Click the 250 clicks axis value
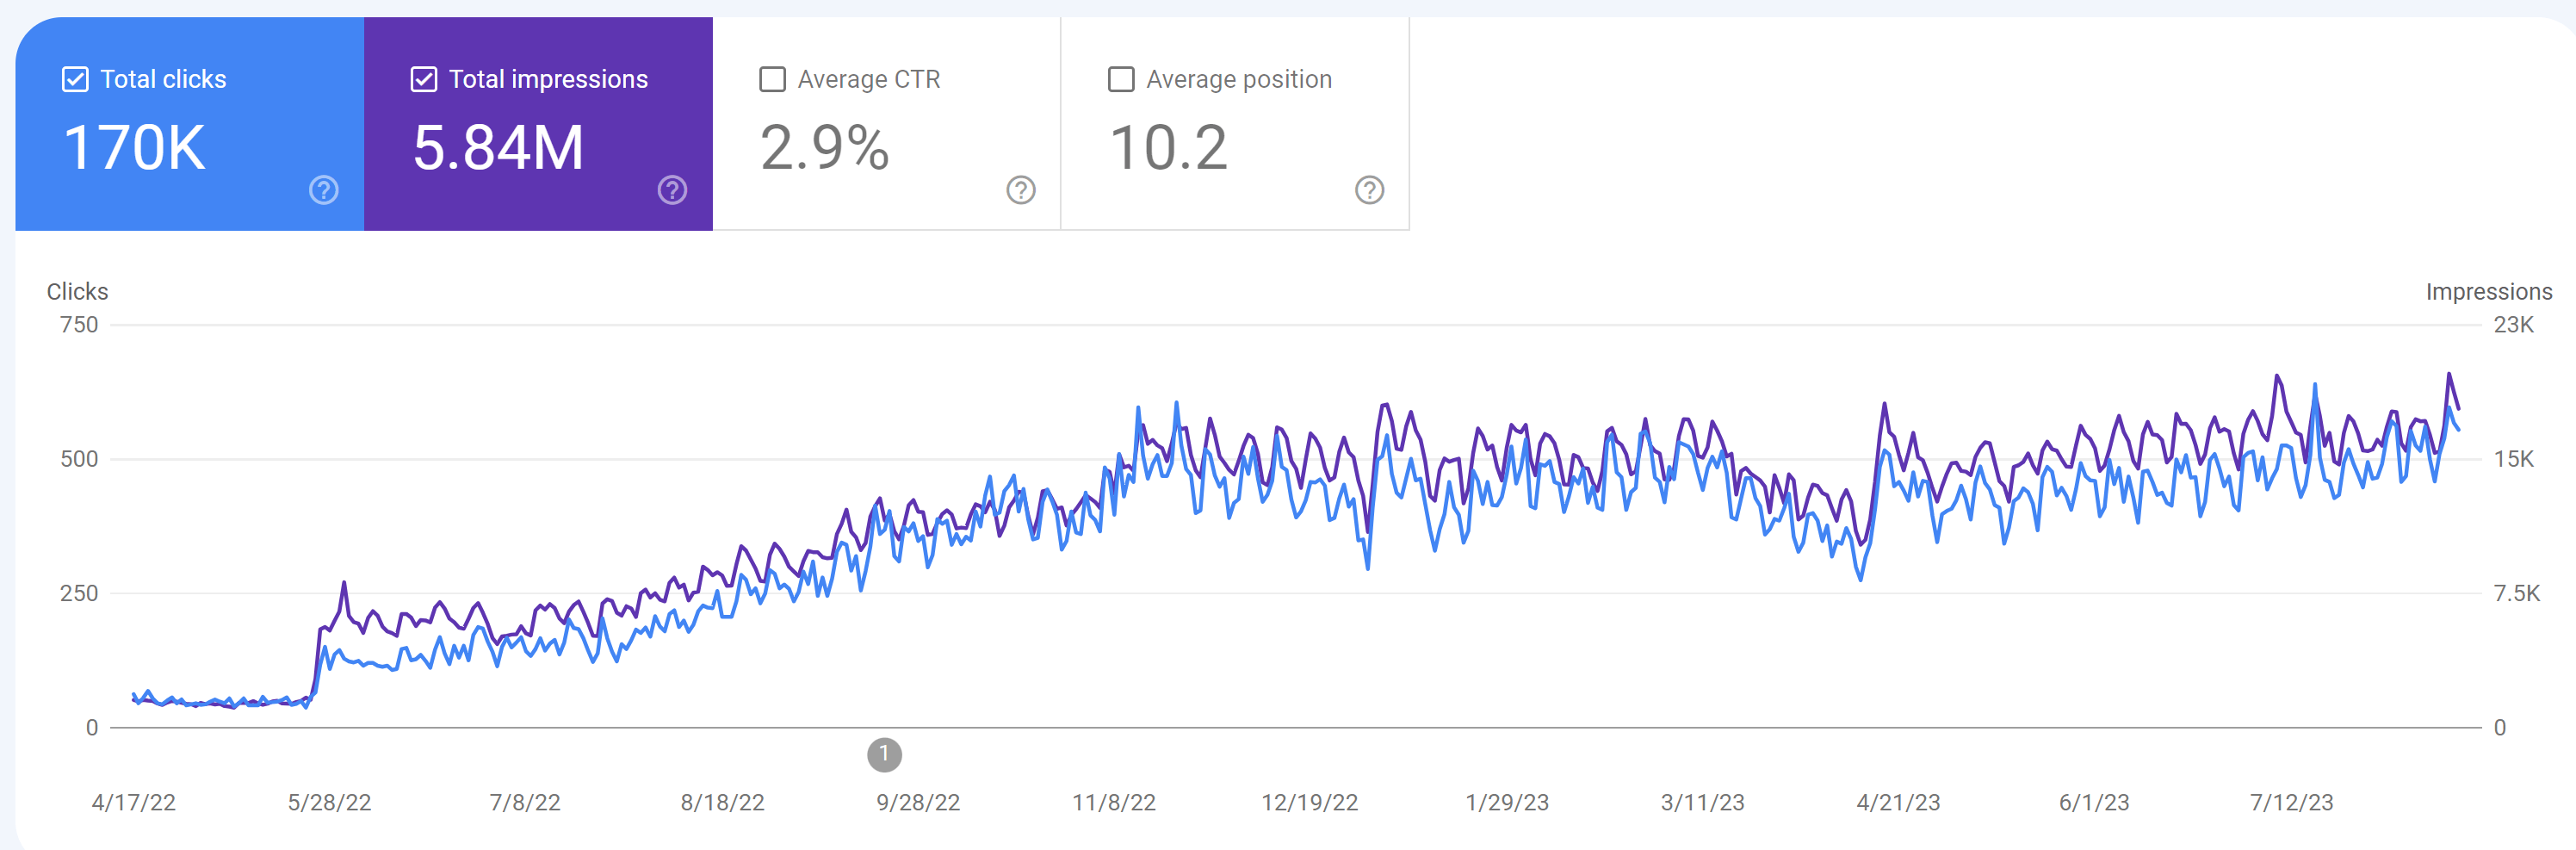This screenshot has height=850, width=2576. click(x=79, y=593)
